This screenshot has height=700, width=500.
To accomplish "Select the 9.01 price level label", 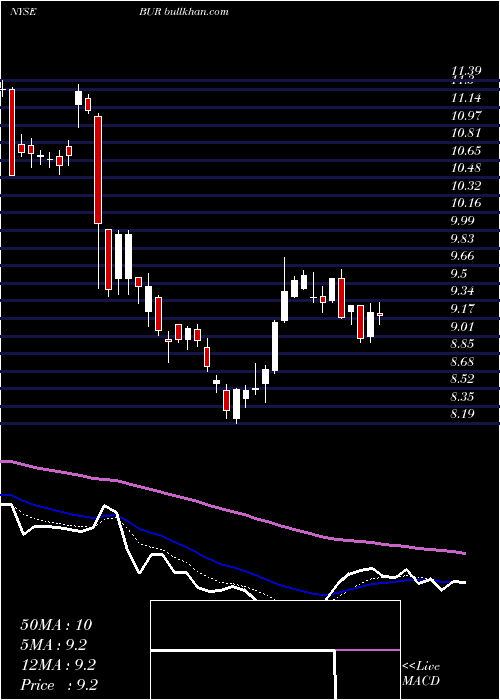I will [x=463, y=326].
